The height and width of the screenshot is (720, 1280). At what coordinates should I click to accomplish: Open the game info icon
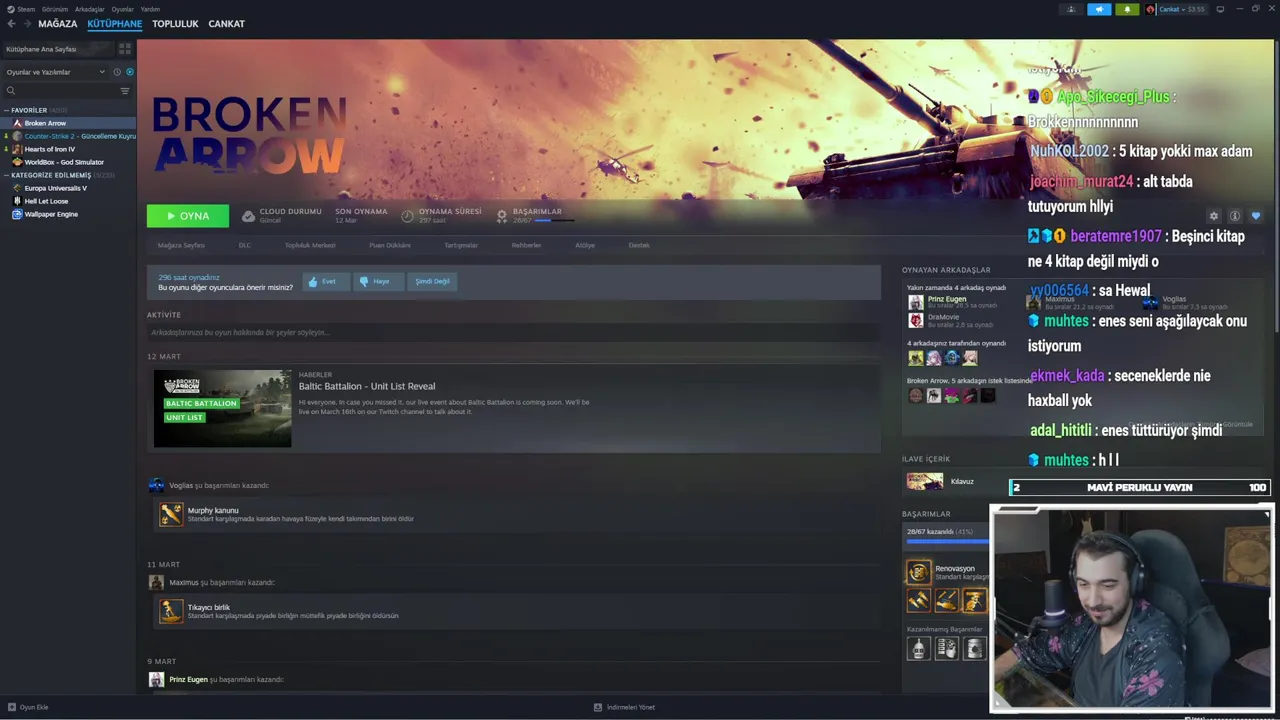[1235, 216]
